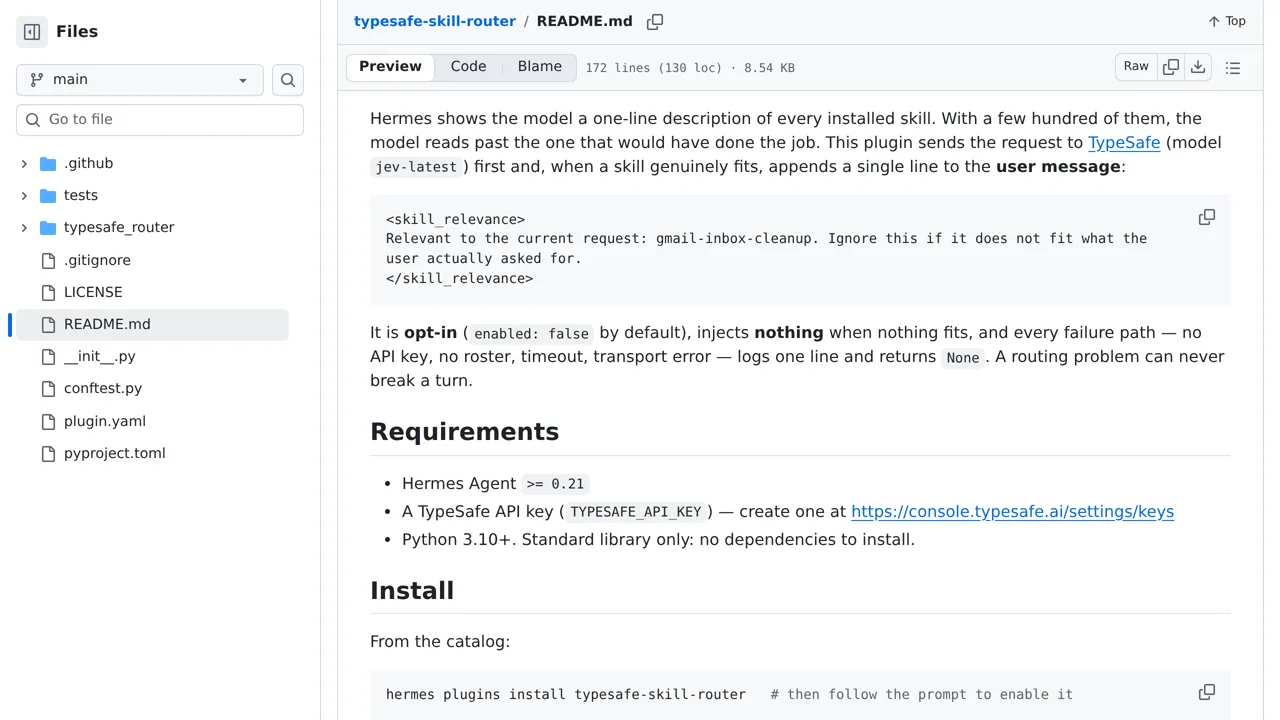Viewport: 1280px width, 720px height.
Task: Click the Install heading
Action: tap(412, 590)
